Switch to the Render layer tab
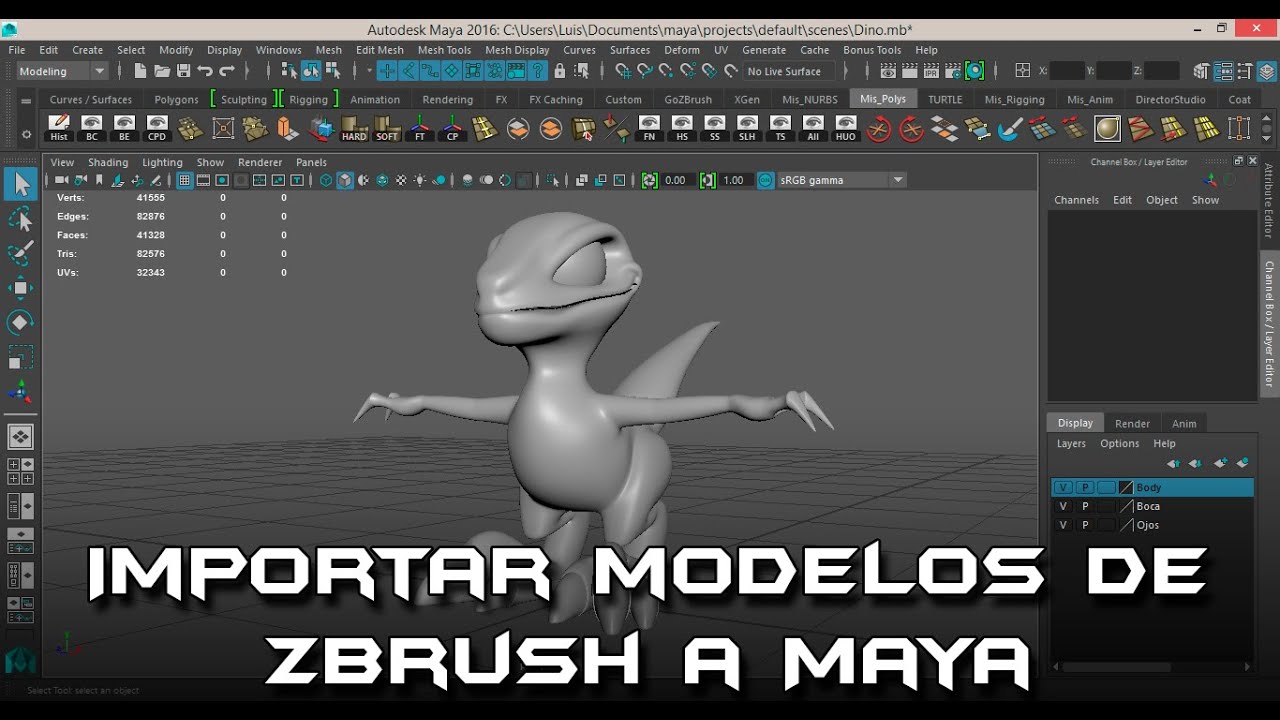Viewport: 1280px width, 720px height. click(x=1132, y=423)
